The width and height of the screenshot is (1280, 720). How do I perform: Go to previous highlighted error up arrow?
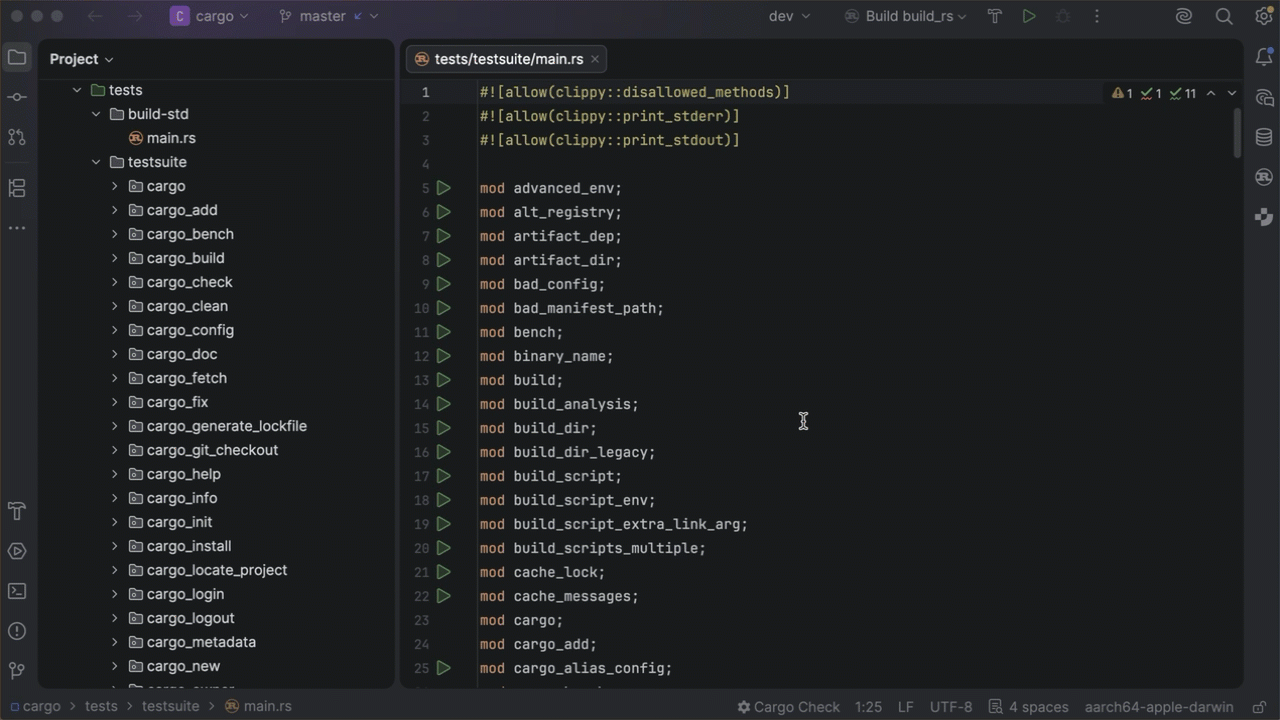tap(1211, 93)
